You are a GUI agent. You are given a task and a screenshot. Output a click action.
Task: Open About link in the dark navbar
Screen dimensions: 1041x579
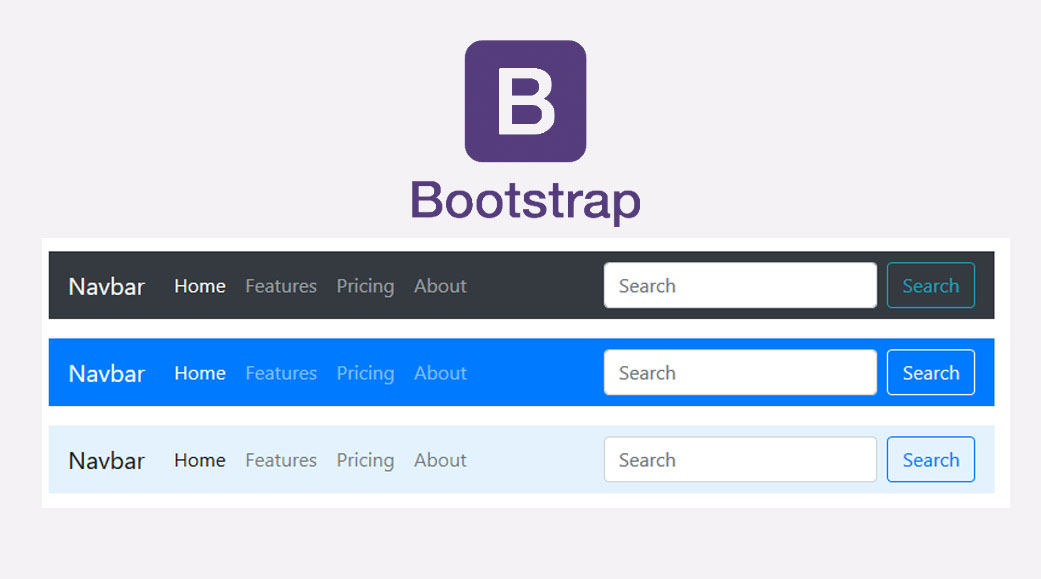point(440,286)
